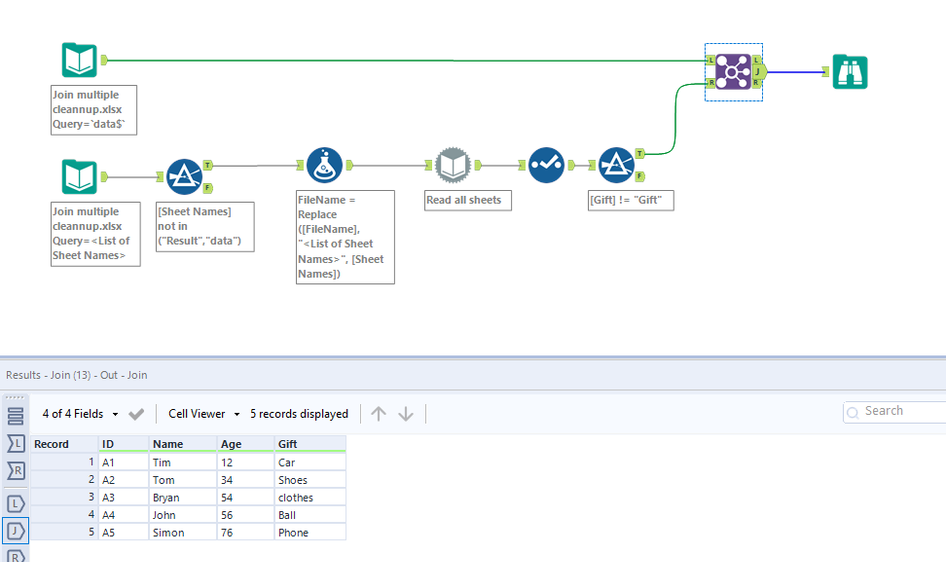
Task: Jump to next record with down arrow
Action: click(x=406, y=414)
